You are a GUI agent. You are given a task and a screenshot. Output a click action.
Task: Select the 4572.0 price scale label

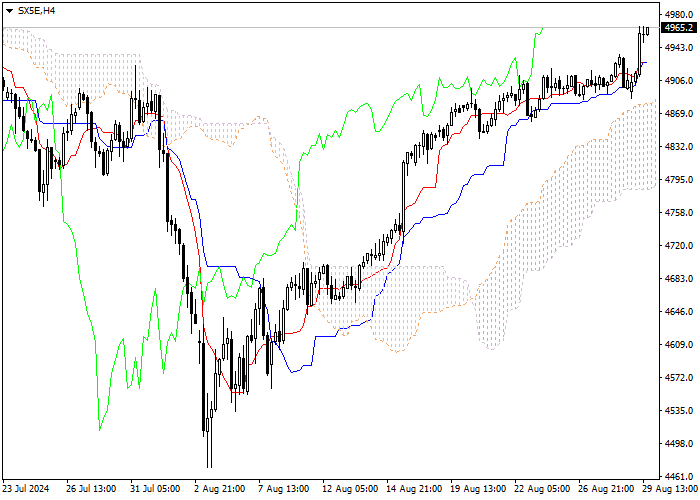(x=679, y=377)
